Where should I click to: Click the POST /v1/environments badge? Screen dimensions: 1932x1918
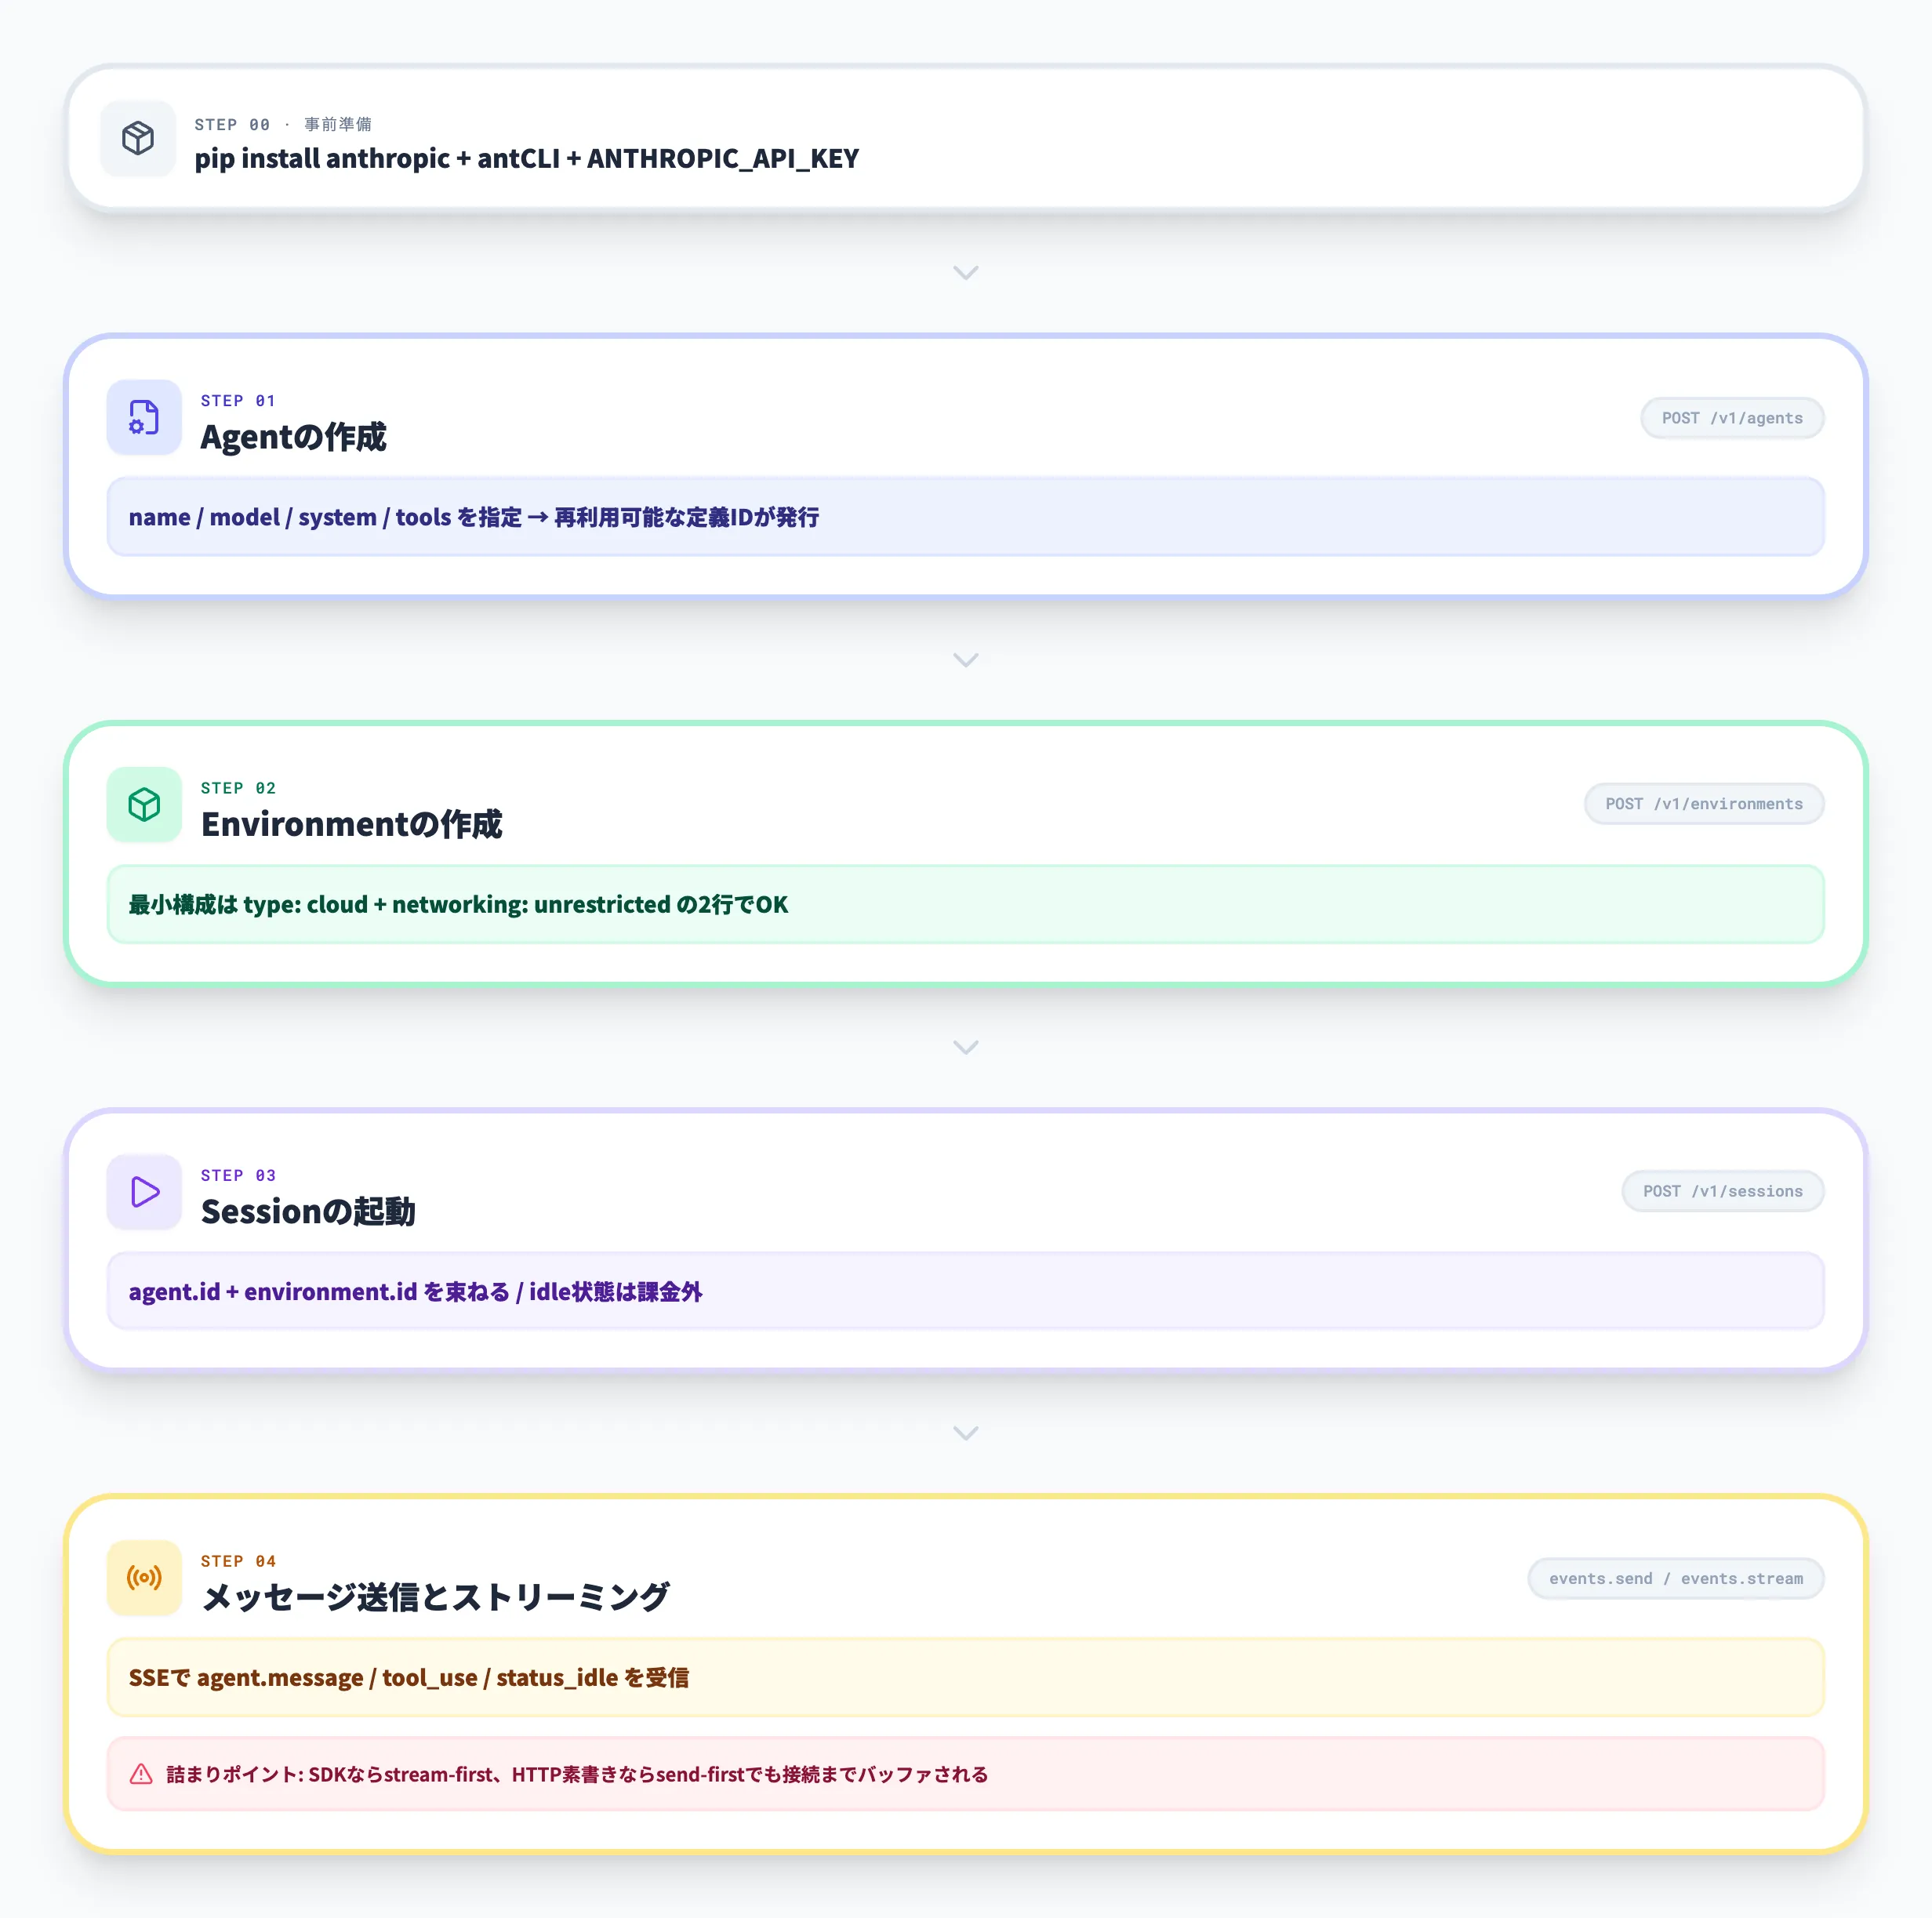click(x=1703, y=804)
